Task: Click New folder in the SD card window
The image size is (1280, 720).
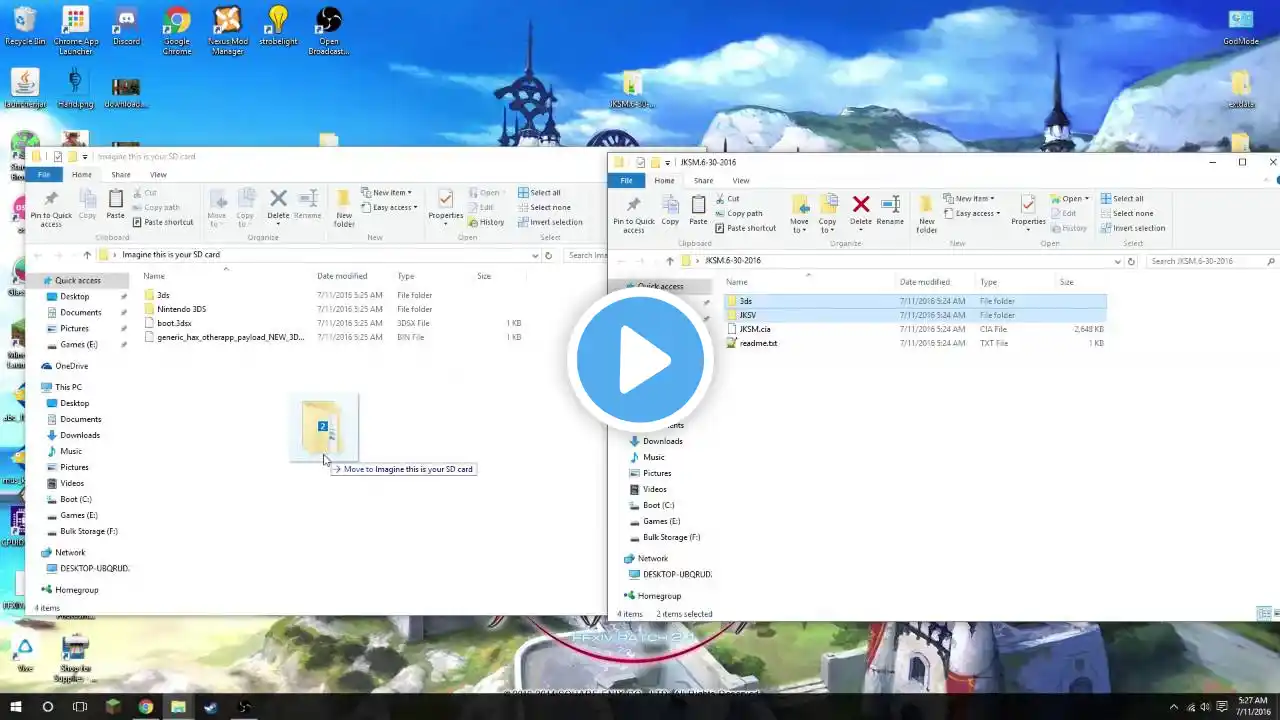Action: [x=344, y=208]
